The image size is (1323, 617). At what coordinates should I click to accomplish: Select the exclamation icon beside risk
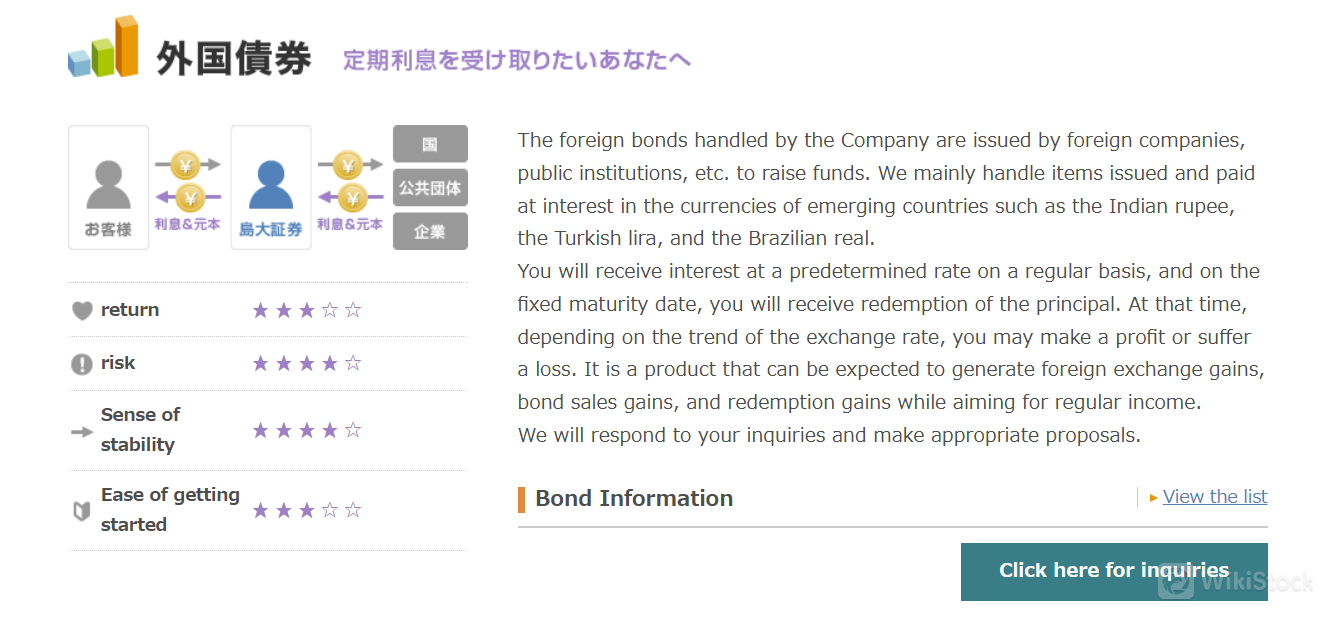pos(81,362)
